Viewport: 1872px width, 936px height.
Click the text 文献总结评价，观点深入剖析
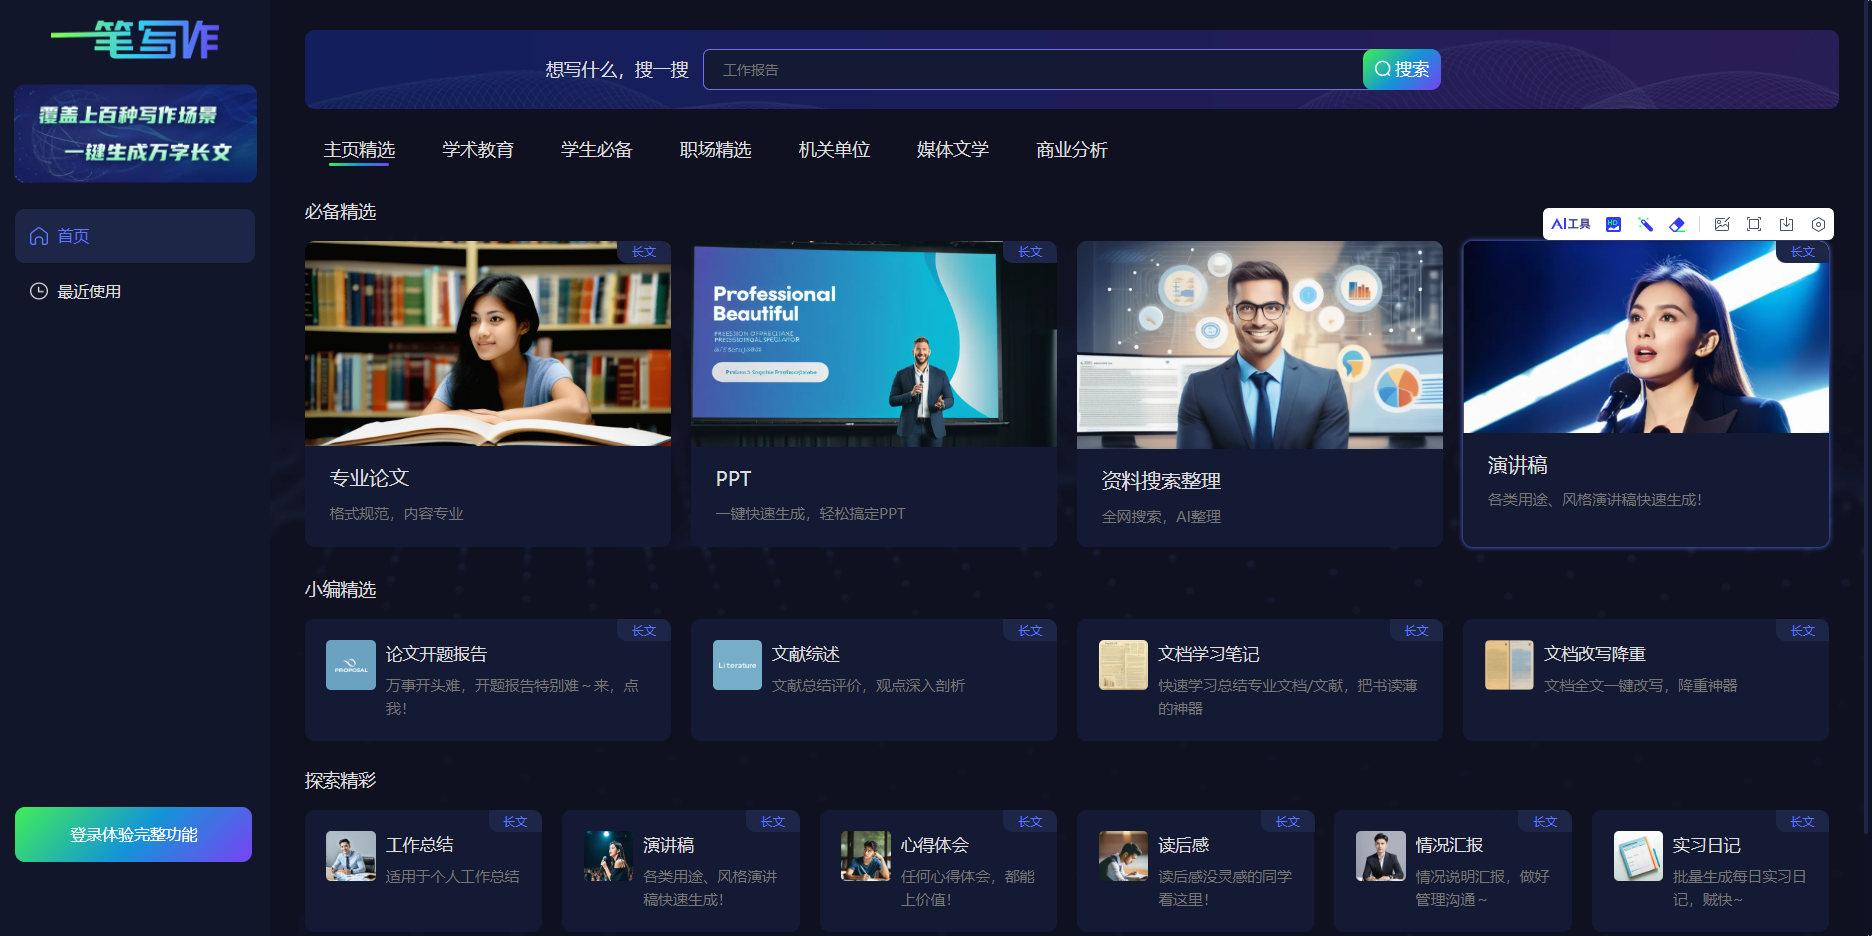tap(868, 686)
